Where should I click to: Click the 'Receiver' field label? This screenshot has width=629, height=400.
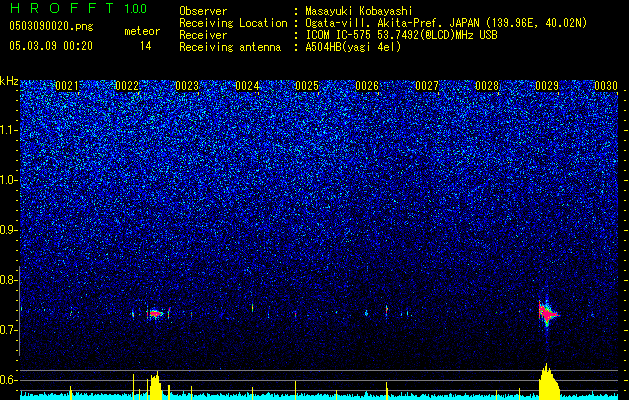point(203,35)
